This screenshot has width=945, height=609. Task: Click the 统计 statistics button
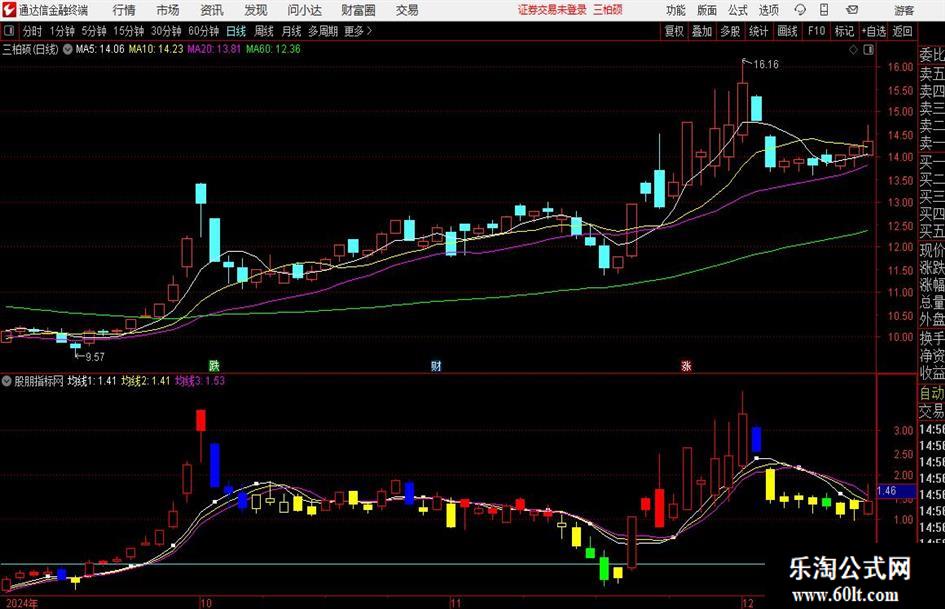(x=758, y=31)
